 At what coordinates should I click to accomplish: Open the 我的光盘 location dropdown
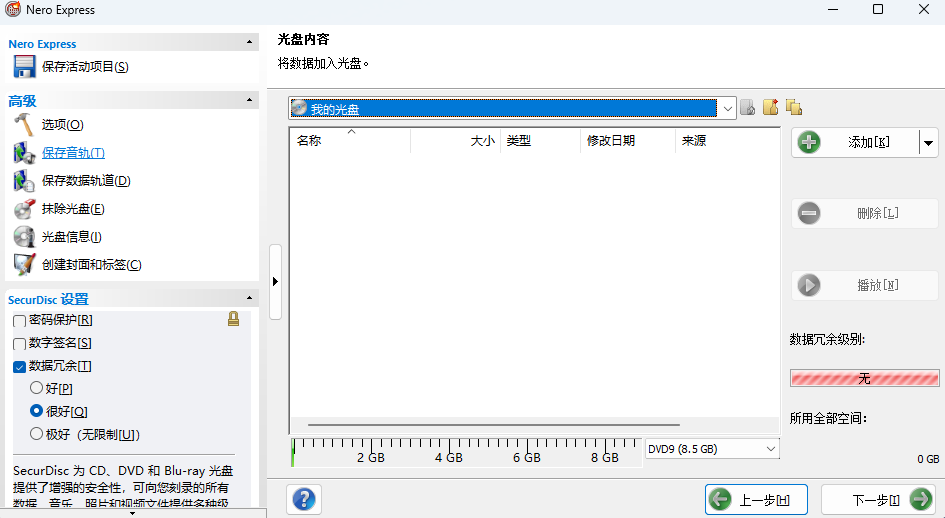click(727, 108)
